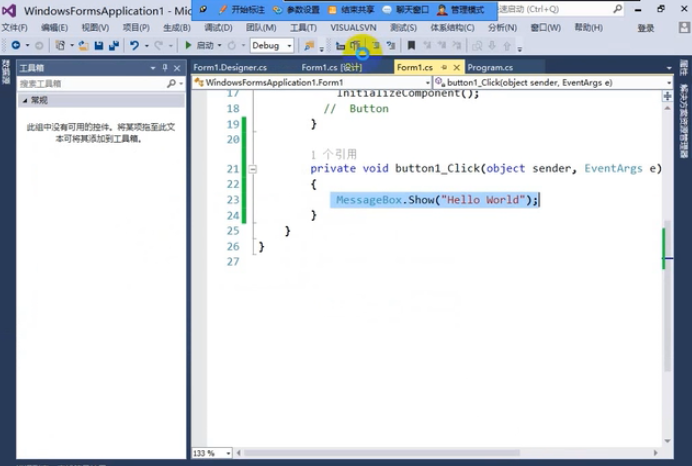Screen dimensions: 692x466
Task: Click in the Toolbox search field
Action: pos(92,83)
